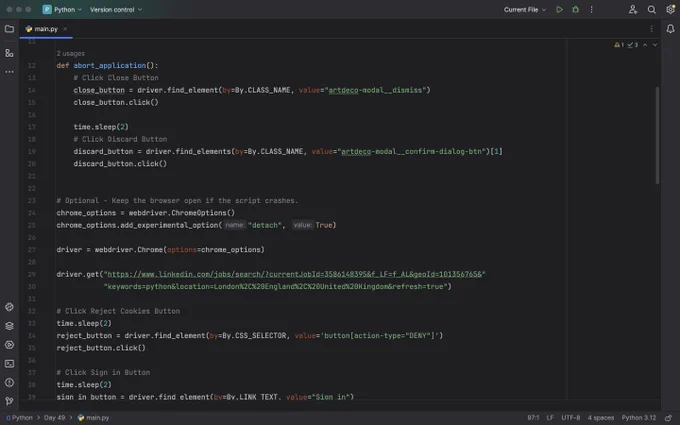Click discard_button.click() on line 20
The height and width of the screenshot is (425, 680).
pos(120,163)
